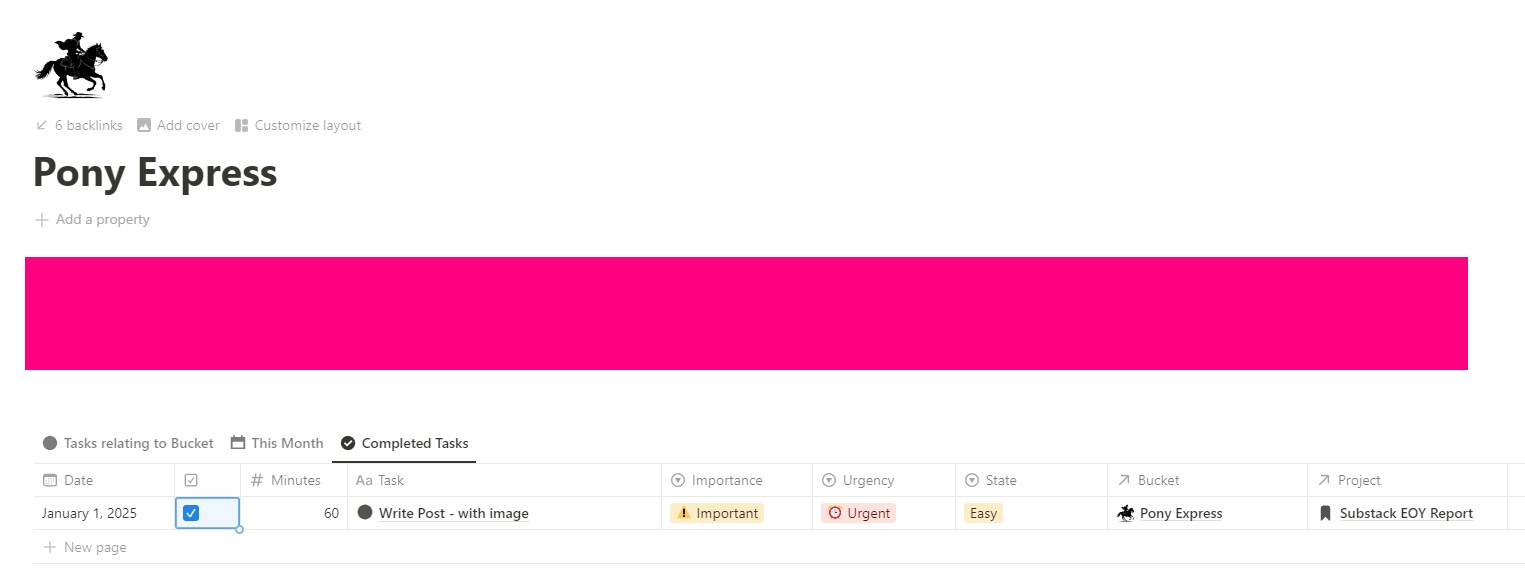
Task: Click the Pony Express page title
Action: pyautogui.click(x=155, y=173)
